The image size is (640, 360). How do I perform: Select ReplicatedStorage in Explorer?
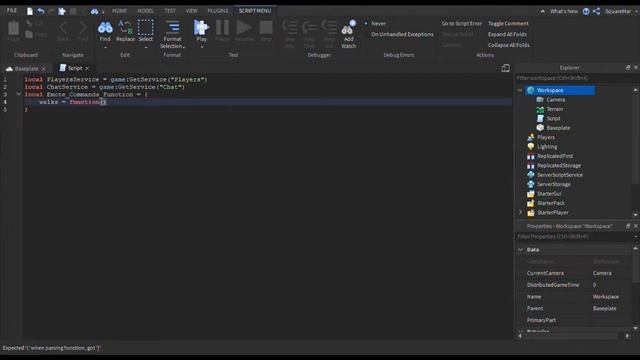(x=559, y=165)
